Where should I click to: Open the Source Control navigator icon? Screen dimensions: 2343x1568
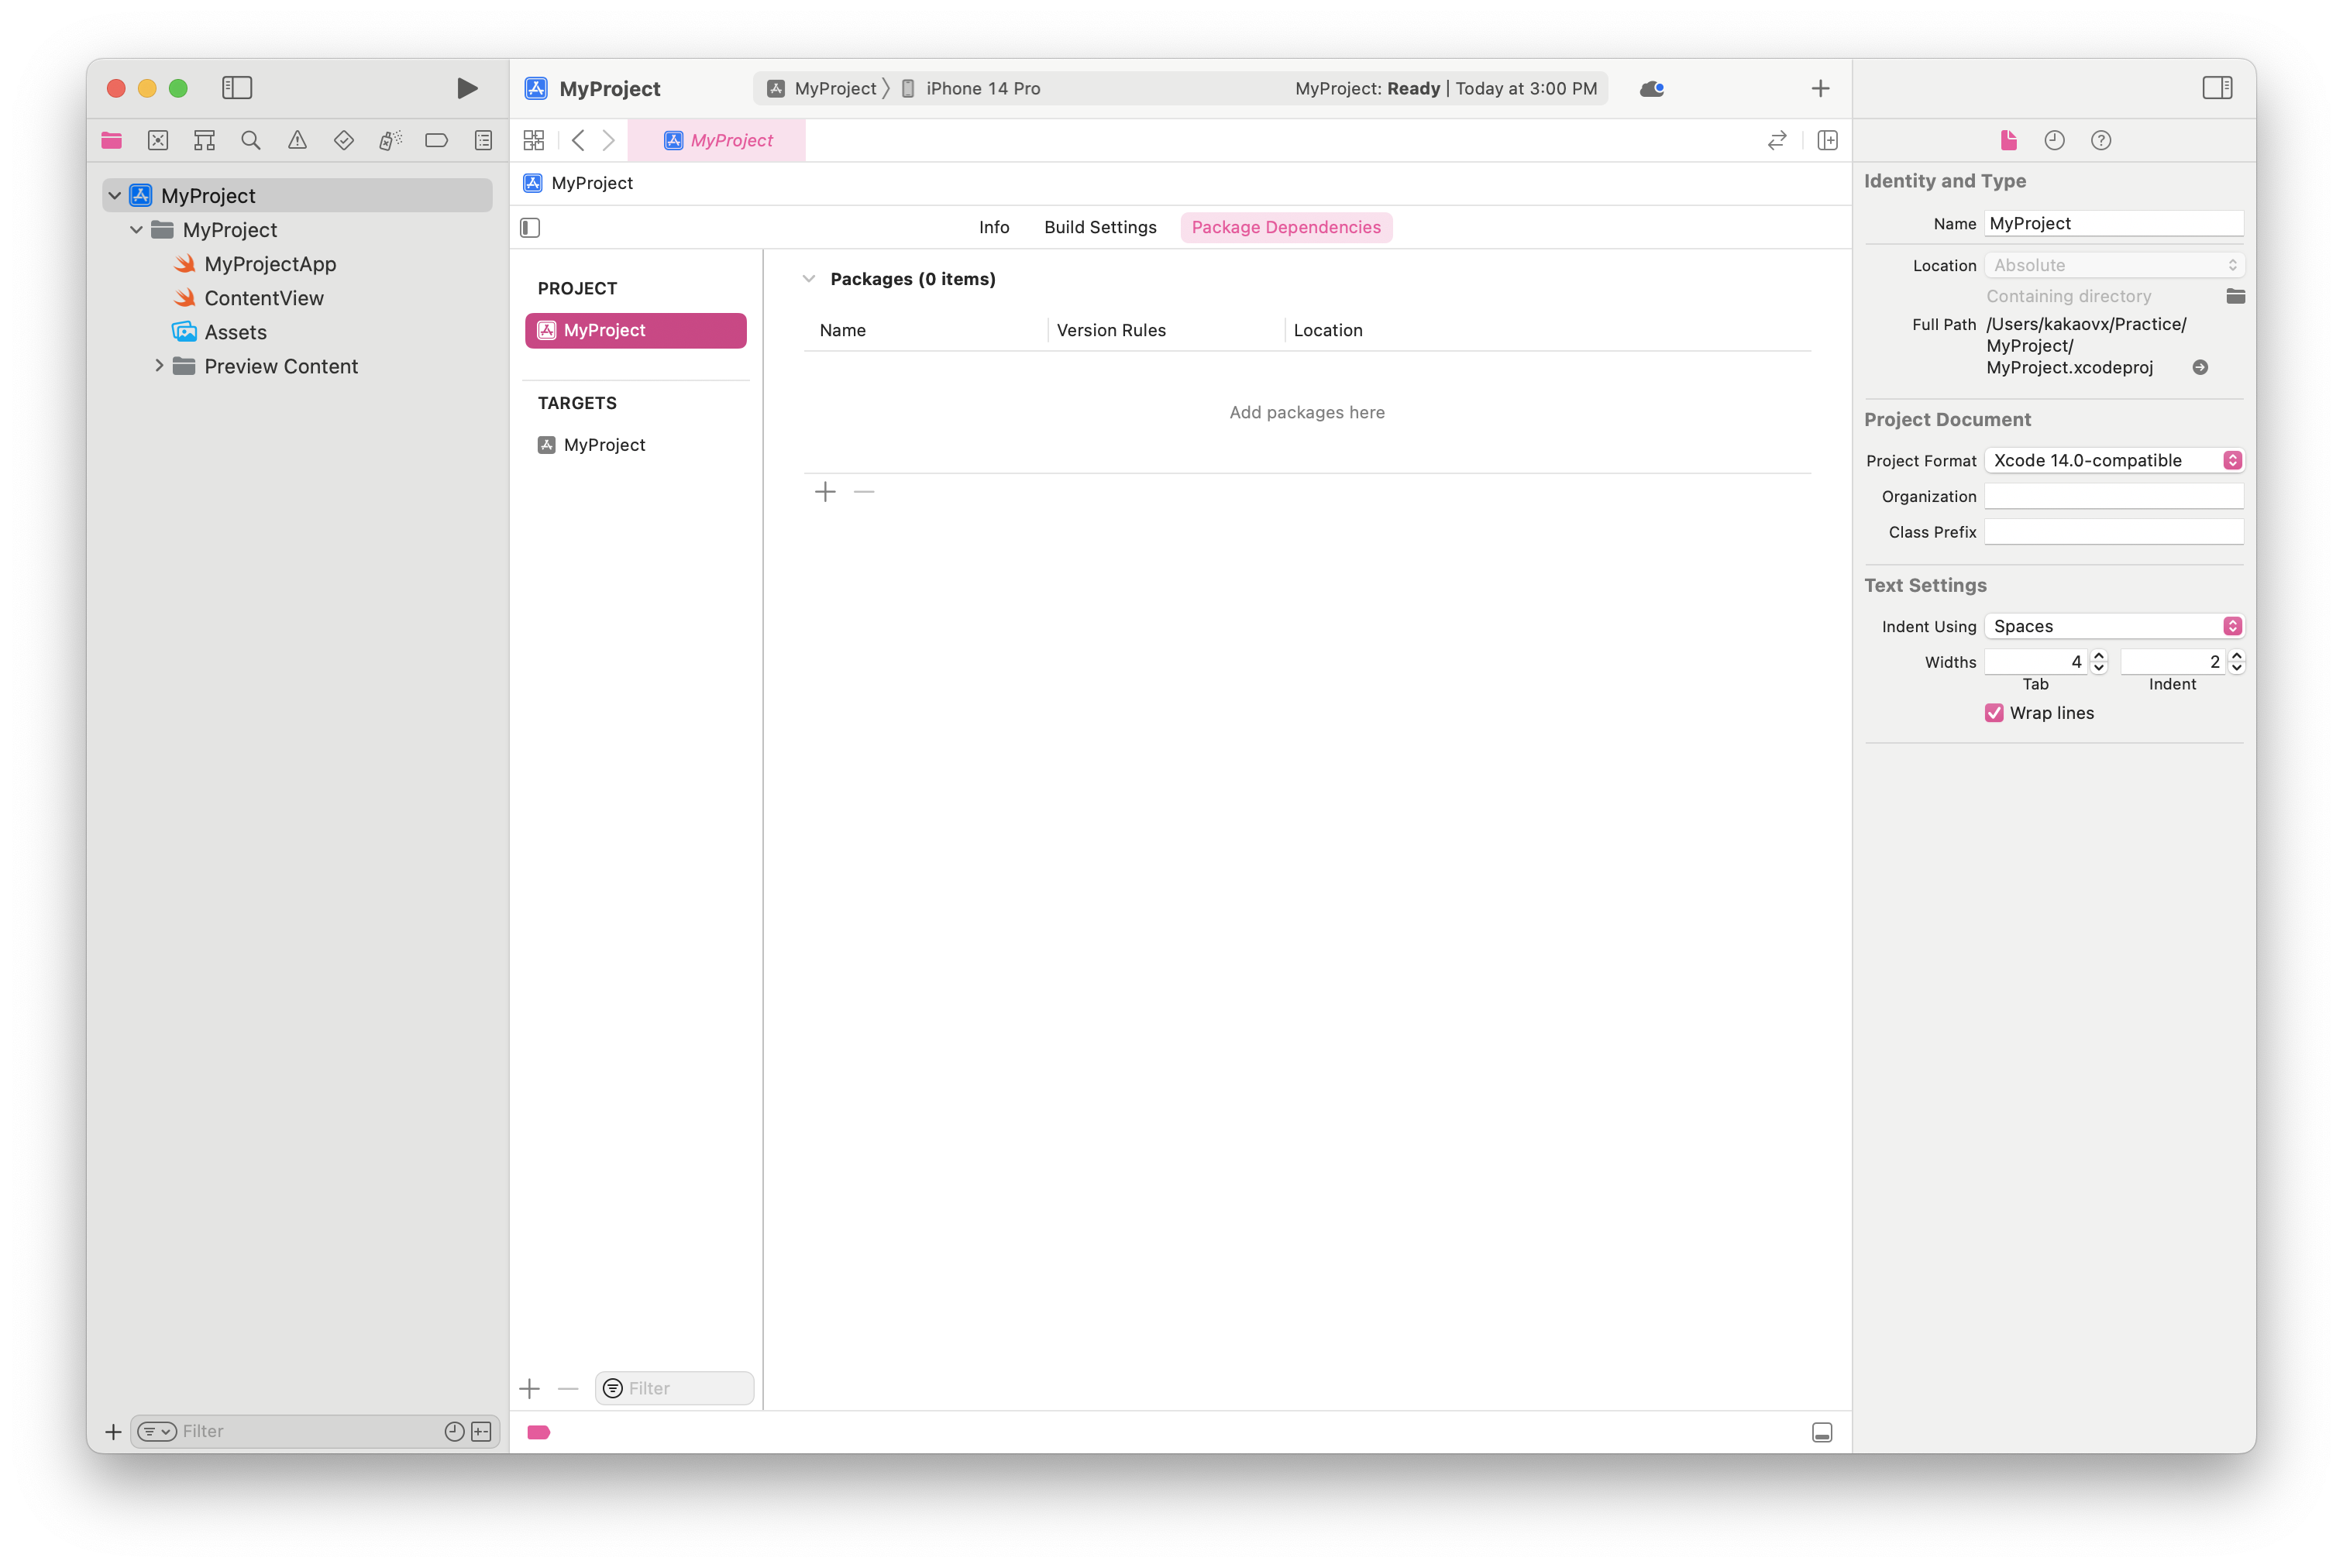158,140
